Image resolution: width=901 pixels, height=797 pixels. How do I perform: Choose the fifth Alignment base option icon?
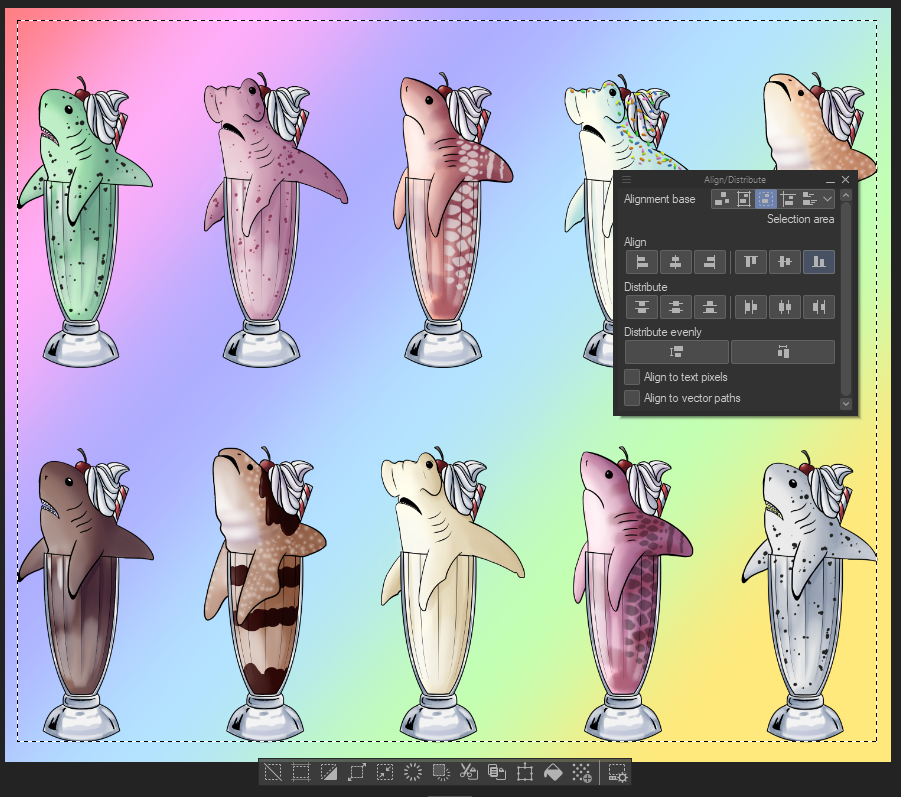point(809,199)
